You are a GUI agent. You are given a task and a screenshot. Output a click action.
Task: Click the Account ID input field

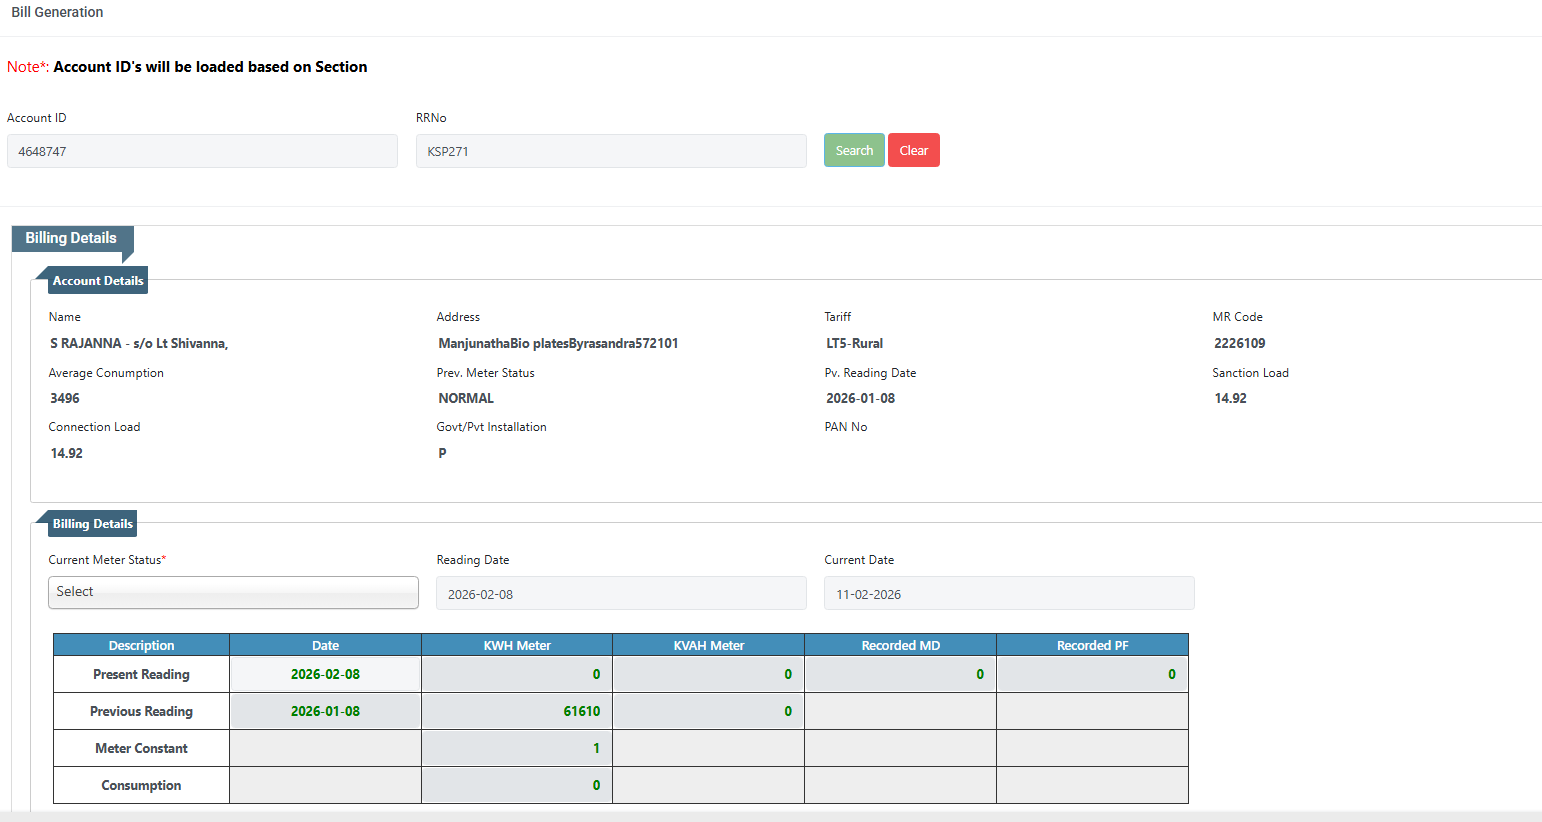point(202,151)
